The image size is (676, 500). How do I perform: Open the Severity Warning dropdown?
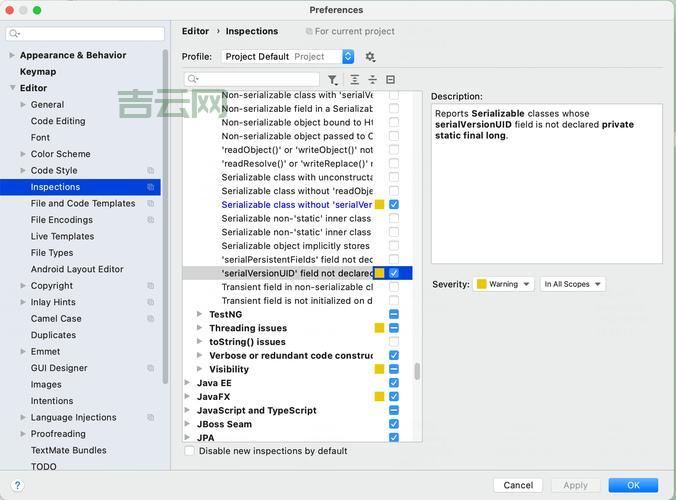coord(504,284)
